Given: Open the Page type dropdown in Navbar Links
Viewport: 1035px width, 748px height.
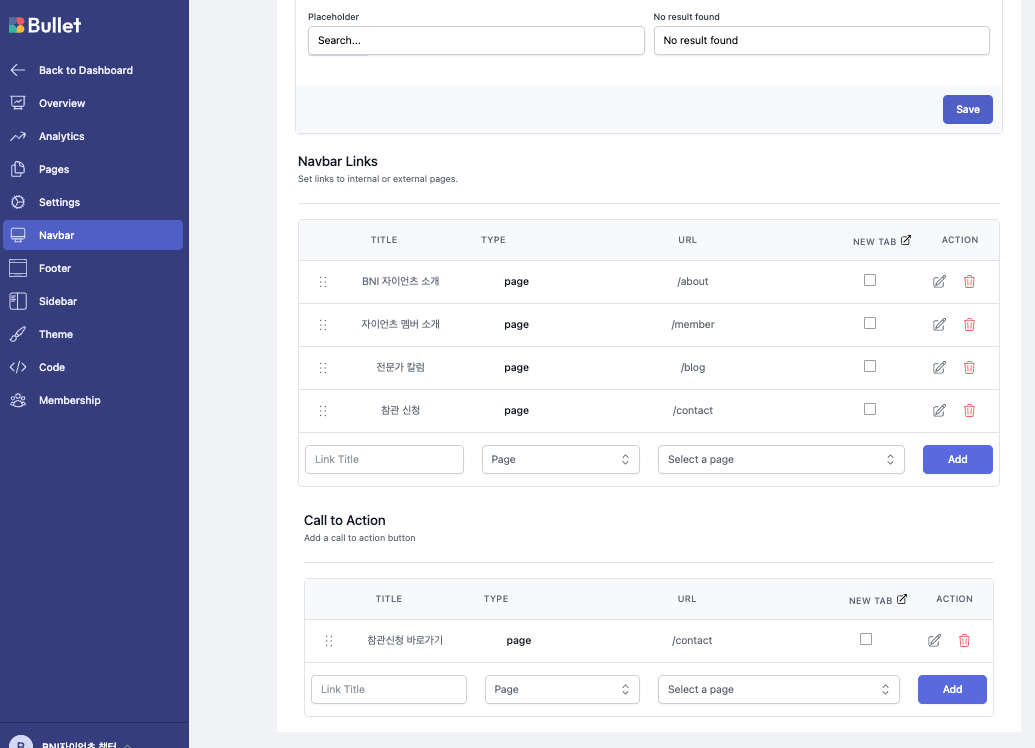Looking at the screenshot, I should 560,459.
